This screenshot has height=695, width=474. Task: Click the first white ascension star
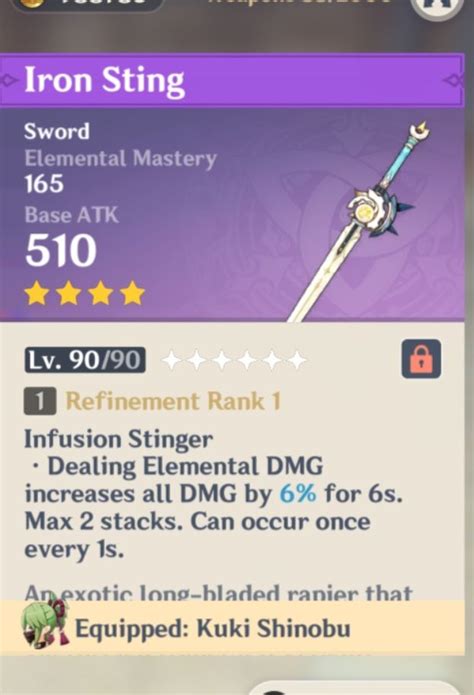click(172, 360)
